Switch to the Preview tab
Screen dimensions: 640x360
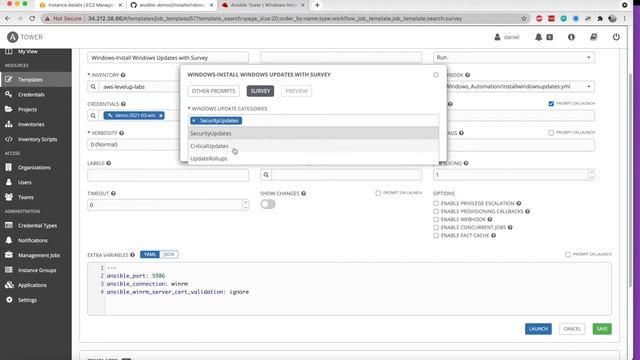tap(296, 91)
